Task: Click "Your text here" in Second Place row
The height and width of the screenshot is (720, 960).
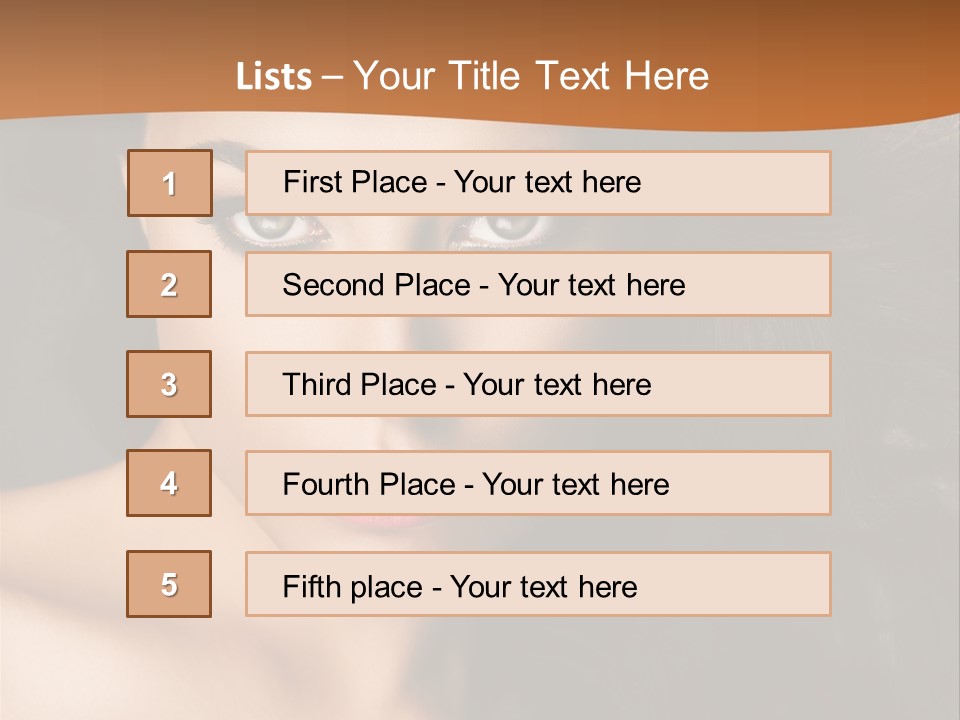Action: [591, 285]
